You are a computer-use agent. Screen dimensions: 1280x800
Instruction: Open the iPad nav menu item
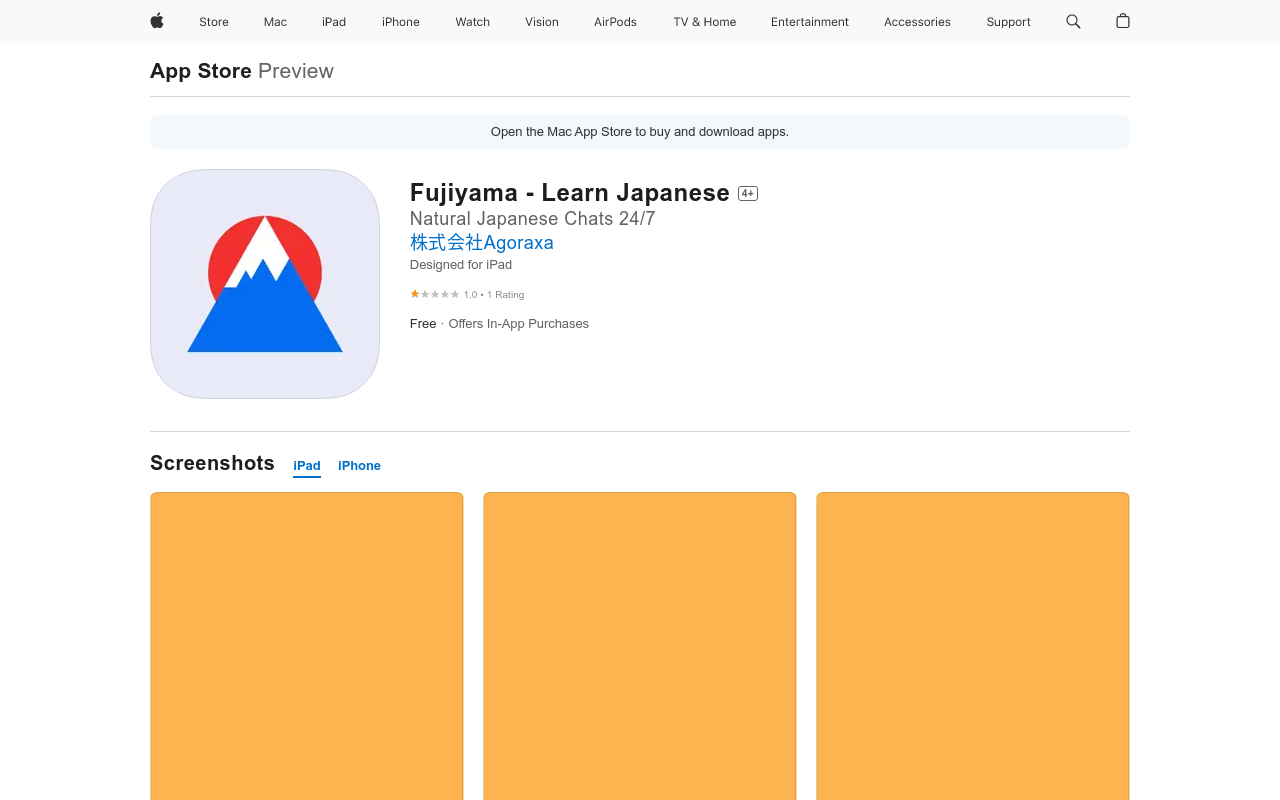tap(334, 22)
